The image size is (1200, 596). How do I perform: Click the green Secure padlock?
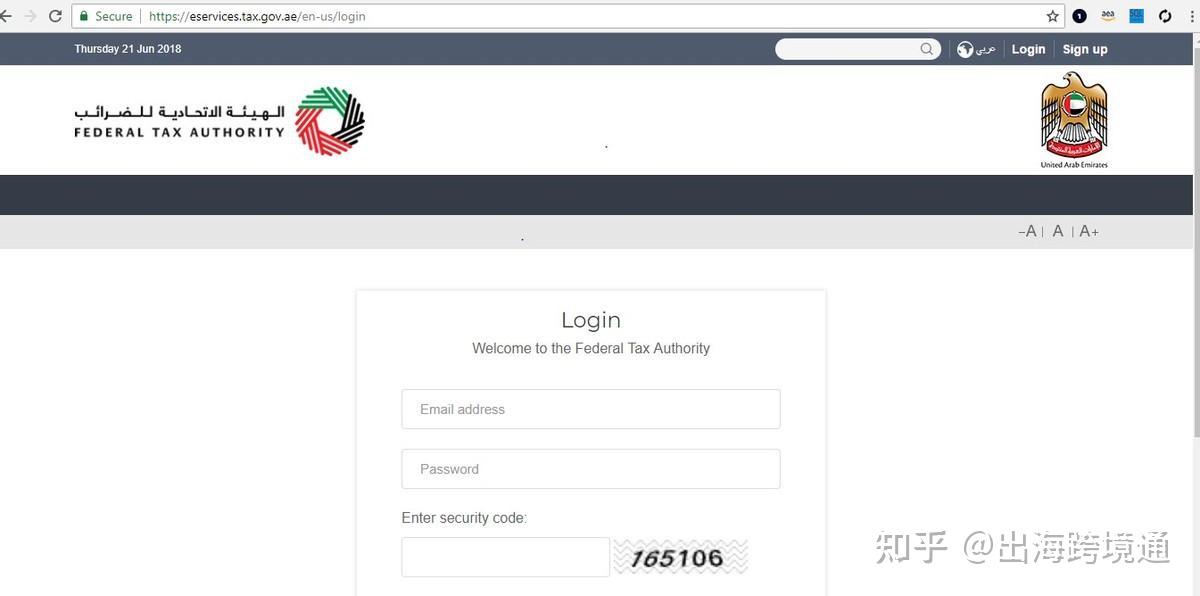click(84, 16)
